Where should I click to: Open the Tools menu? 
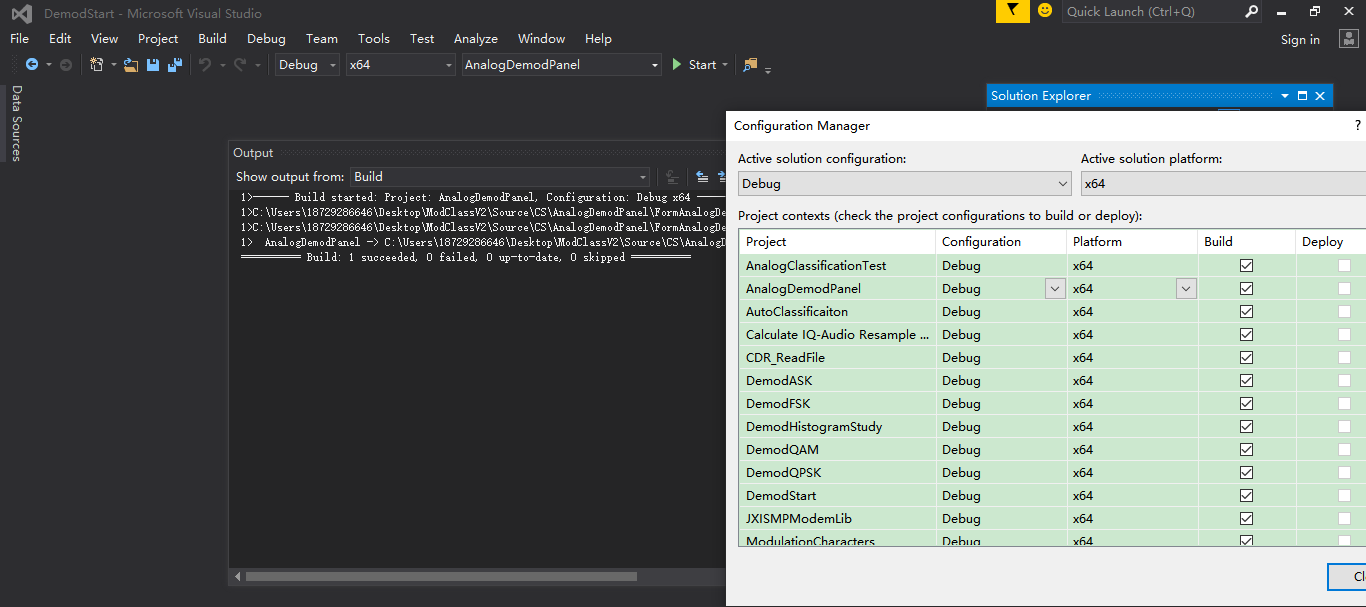[374, 39]
